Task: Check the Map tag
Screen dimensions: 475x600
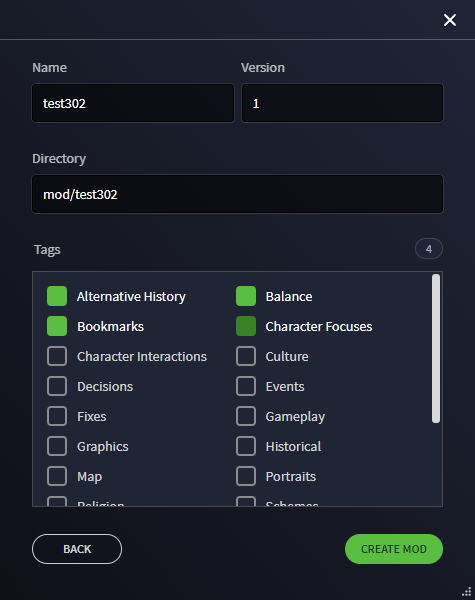Action: tap(57, 476)
